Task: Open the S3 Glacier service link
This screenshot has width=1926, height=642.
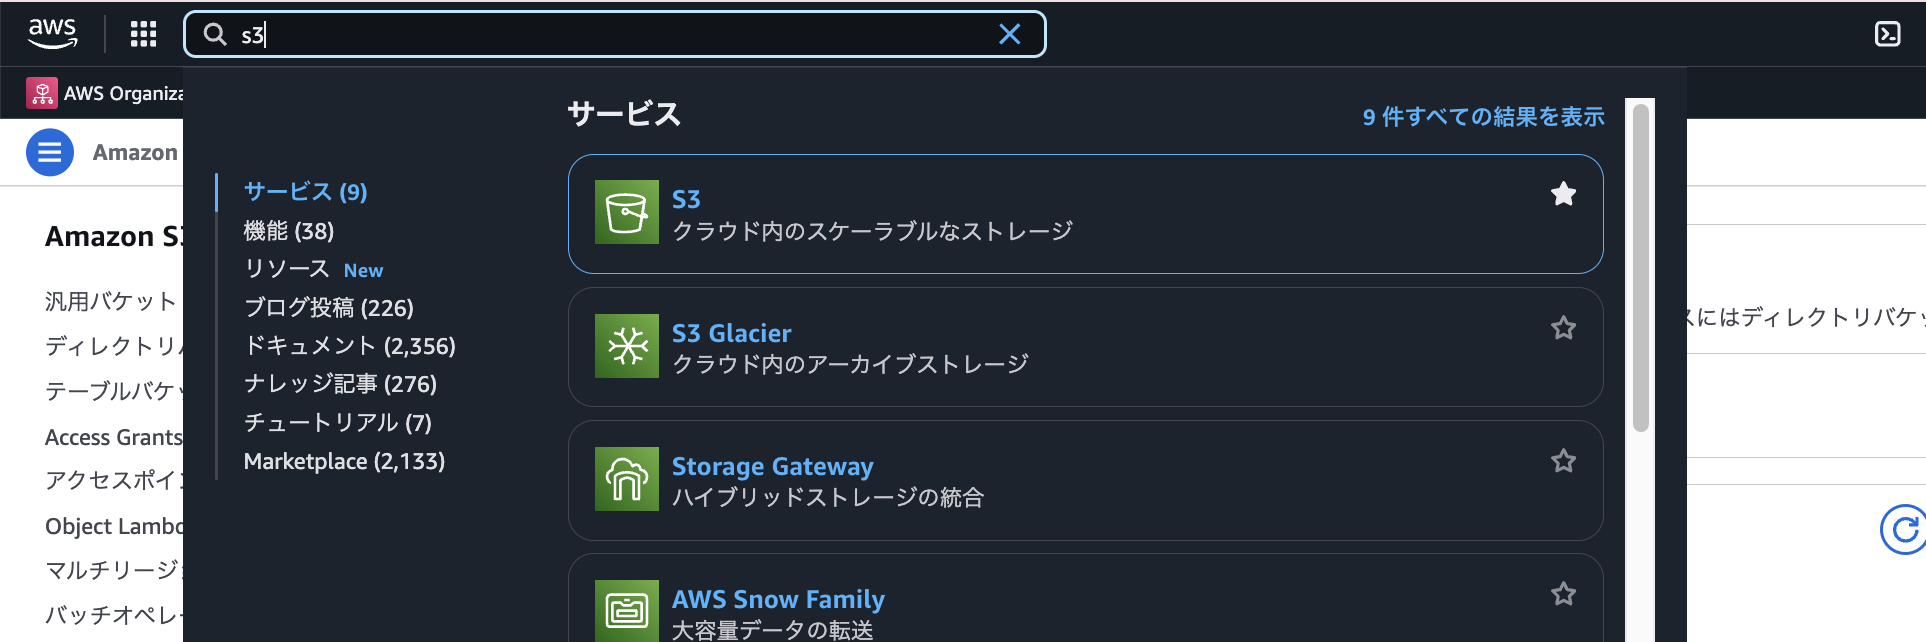Action: [x=731, y=333]
